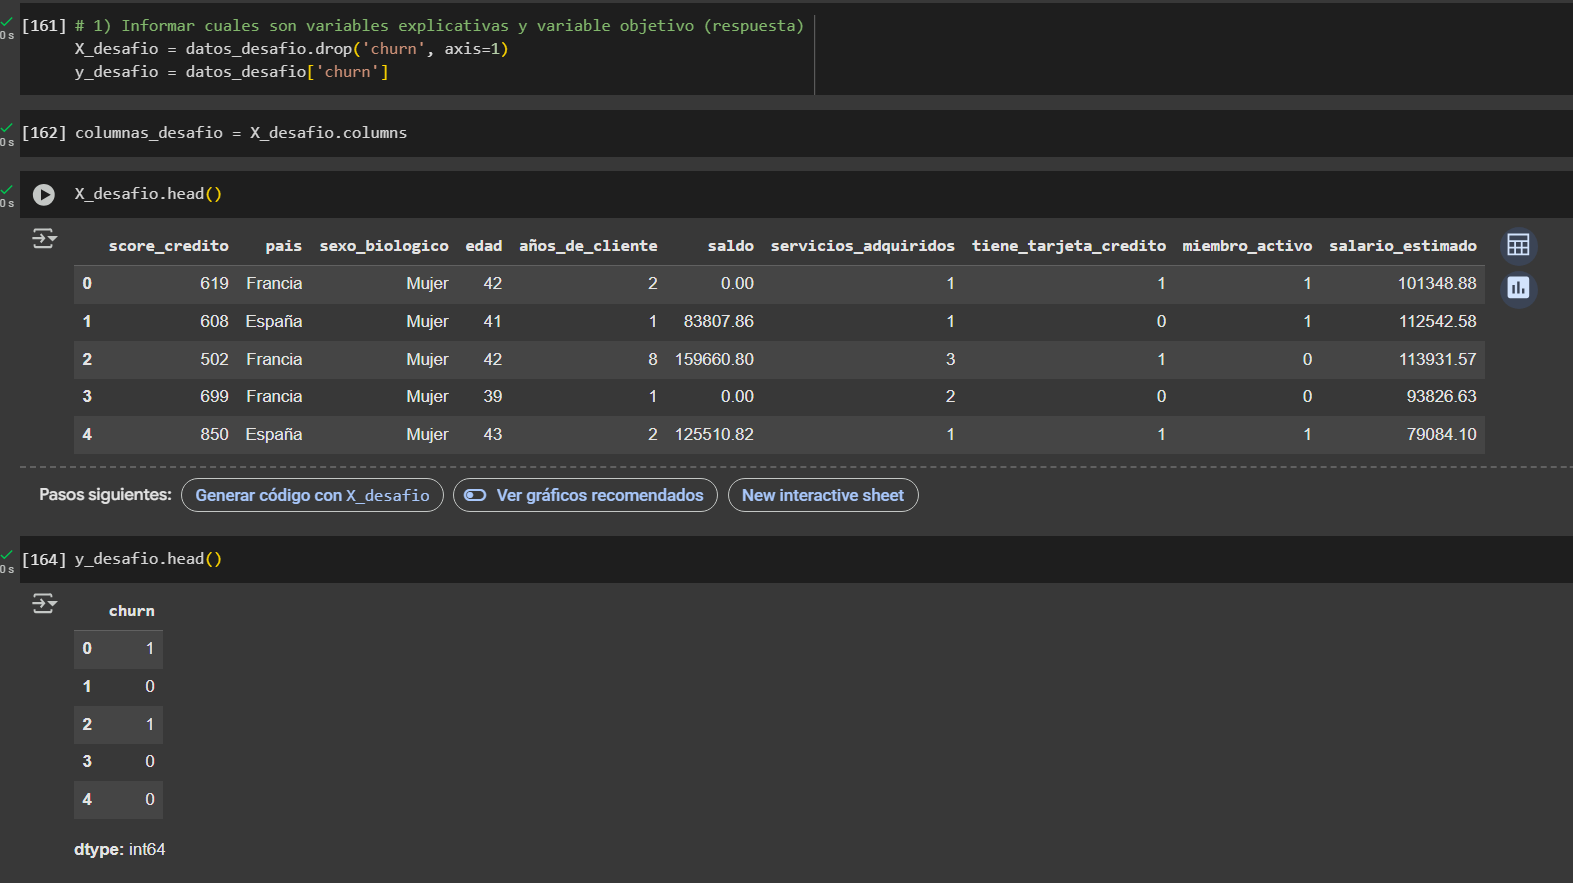Click execution count [162]
The width and height of the screenshot is (1573, 883).
pyautogui.click(x=44, y=133)
